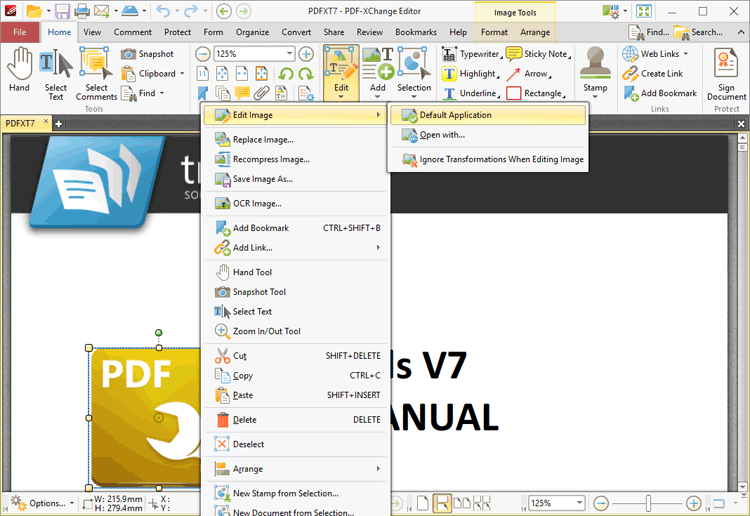Select the Hand tool in ribbon
The width and height of the screenshot is (750, 516).
click(x=19, y=70)
